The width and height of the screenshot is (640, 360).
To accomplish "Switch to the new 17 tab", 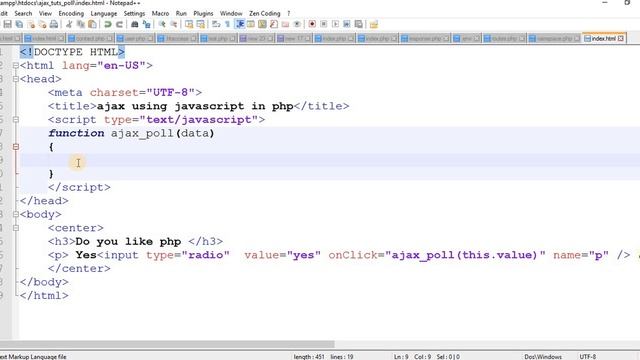I will click(x=293, y=38).
